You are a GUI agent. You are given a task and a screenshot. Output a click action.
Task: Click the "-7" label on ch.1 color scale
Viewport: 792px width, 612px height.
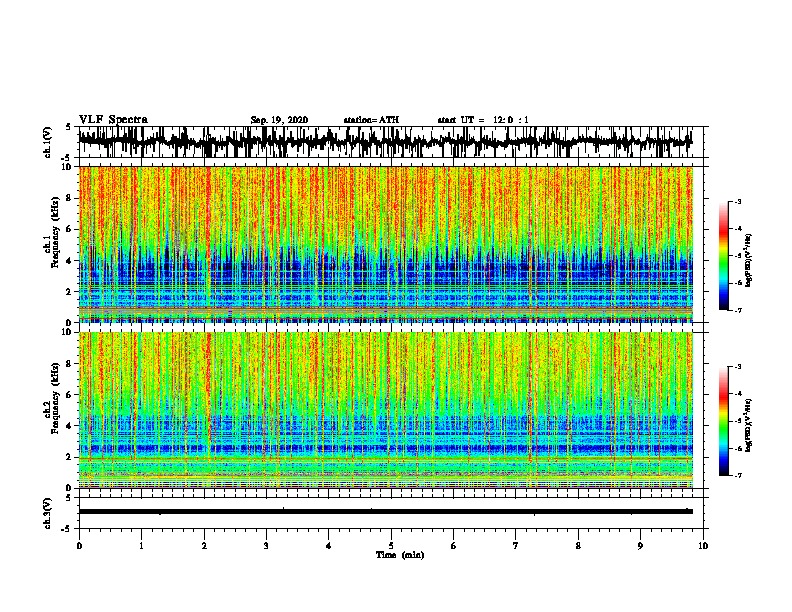[x=738, y=310]
